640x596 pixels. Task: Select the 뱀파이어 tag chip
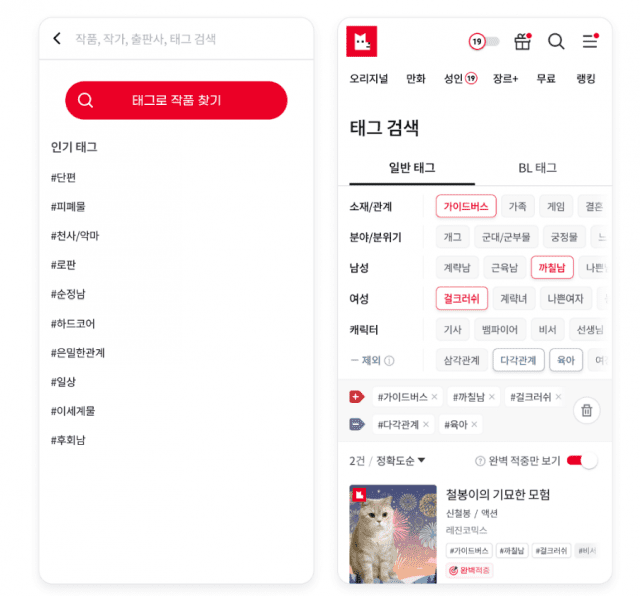(x=500, y=329)
